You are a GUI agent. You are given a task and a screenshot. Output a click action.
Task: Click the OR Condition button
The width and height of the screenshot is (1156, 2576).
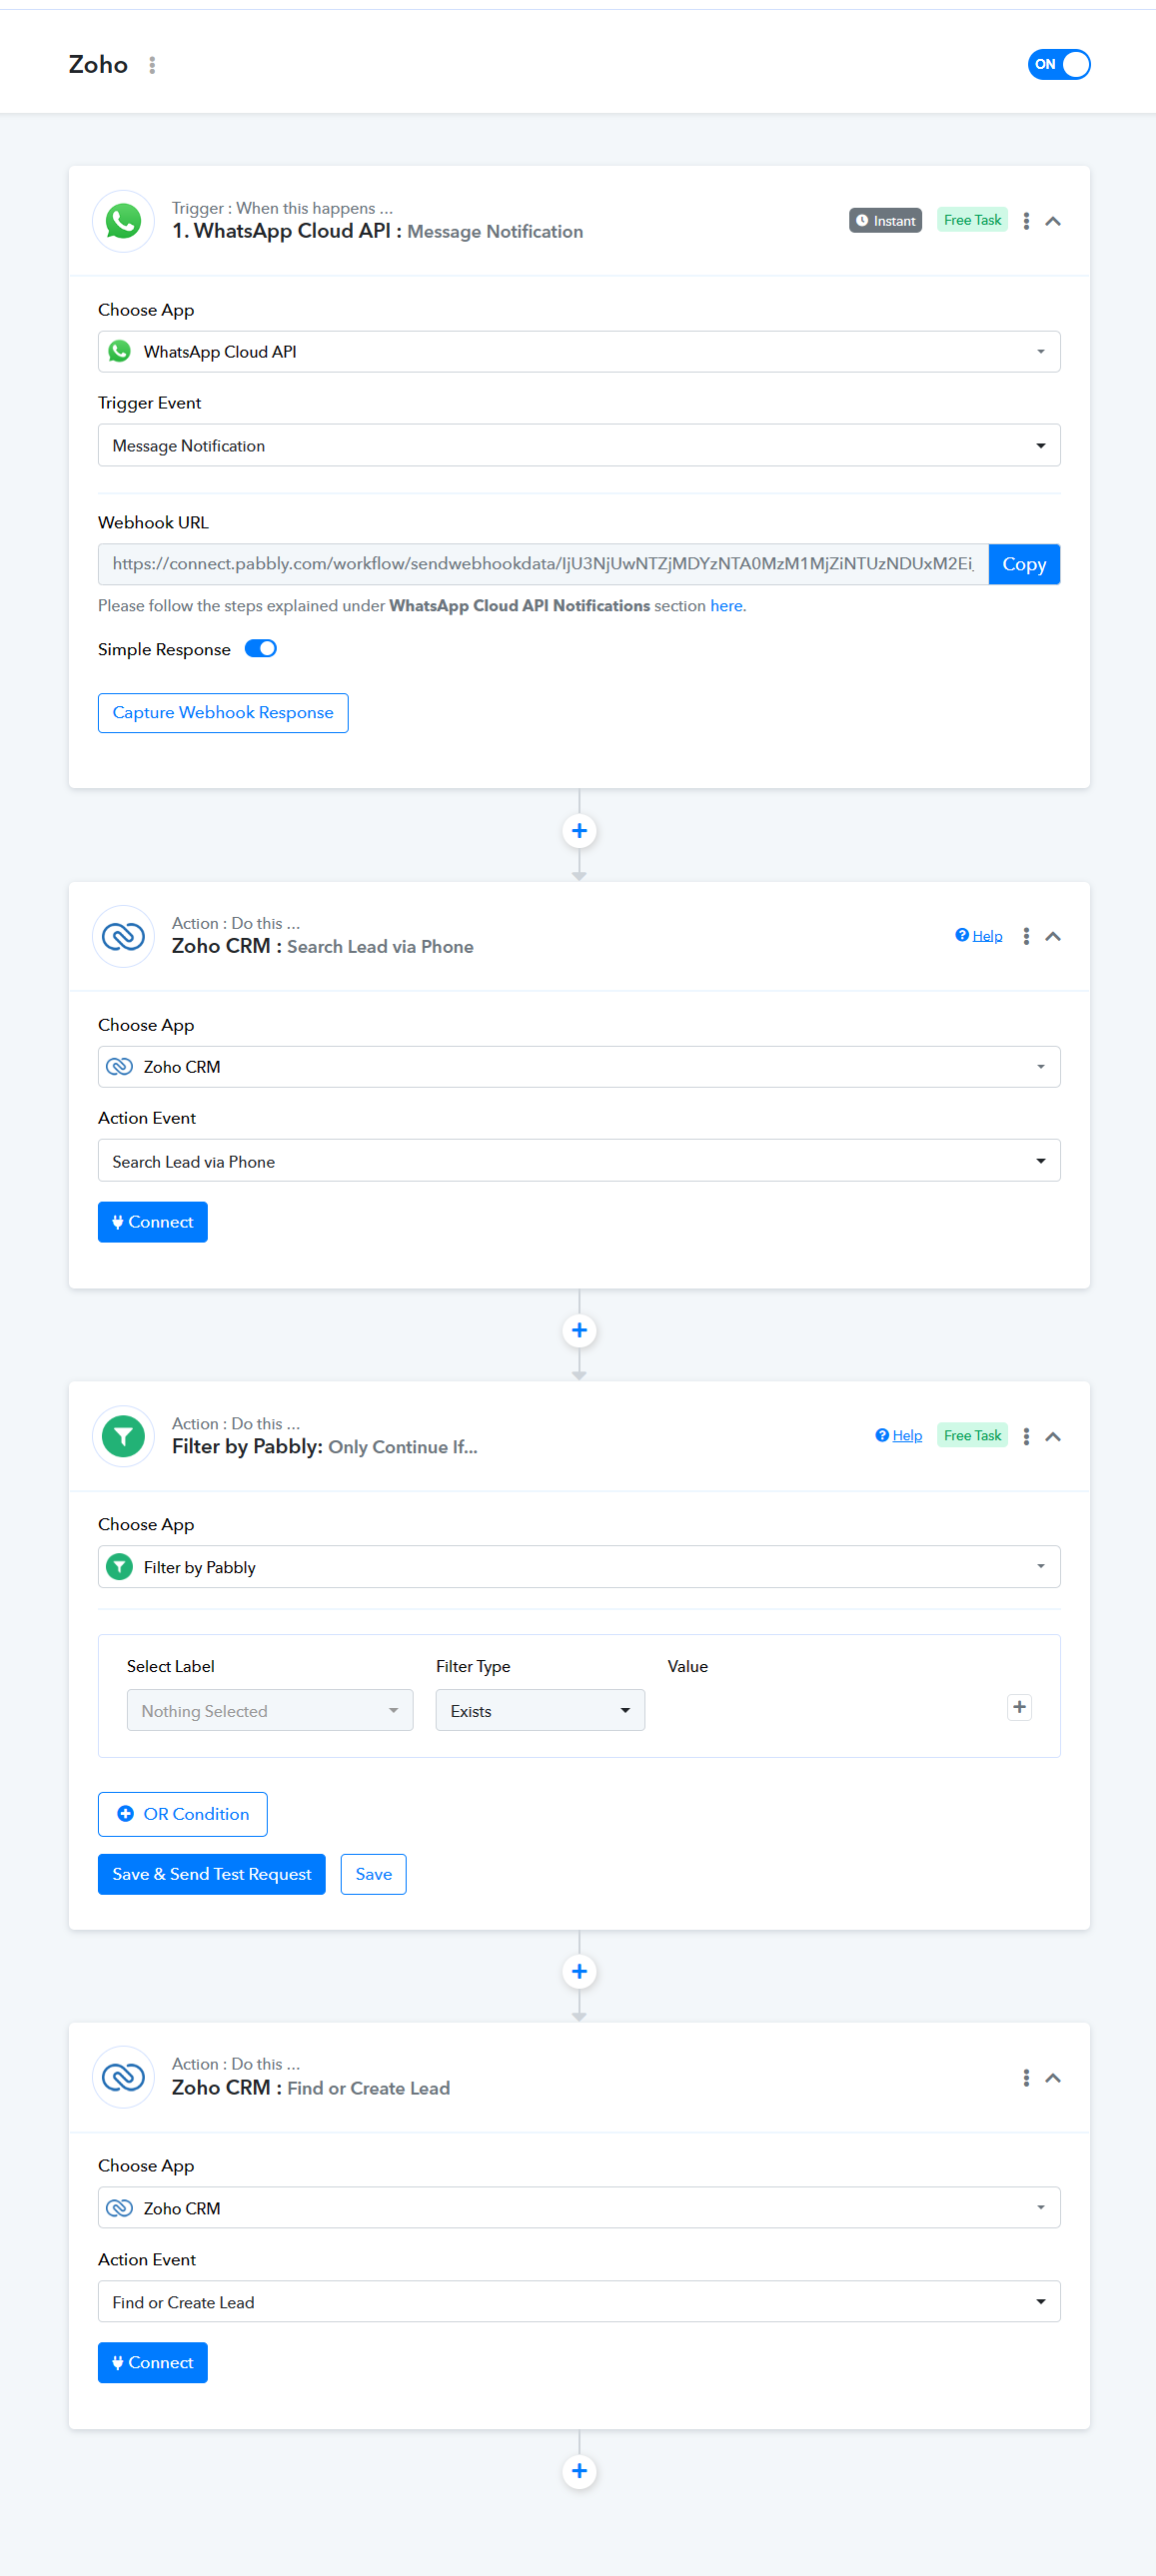(183, 1815)
